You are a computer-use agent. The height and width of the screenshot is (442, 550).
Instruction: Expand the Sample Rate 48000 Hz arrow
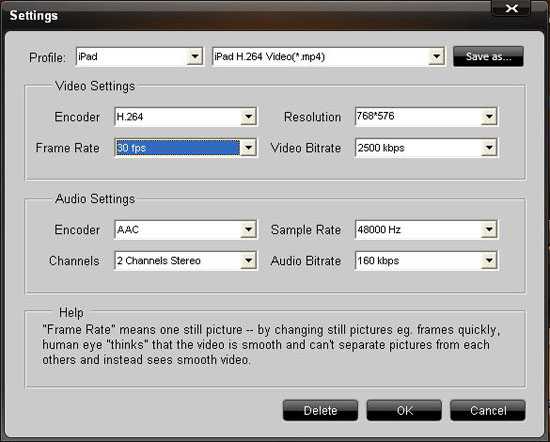click(x=489, y=230)
